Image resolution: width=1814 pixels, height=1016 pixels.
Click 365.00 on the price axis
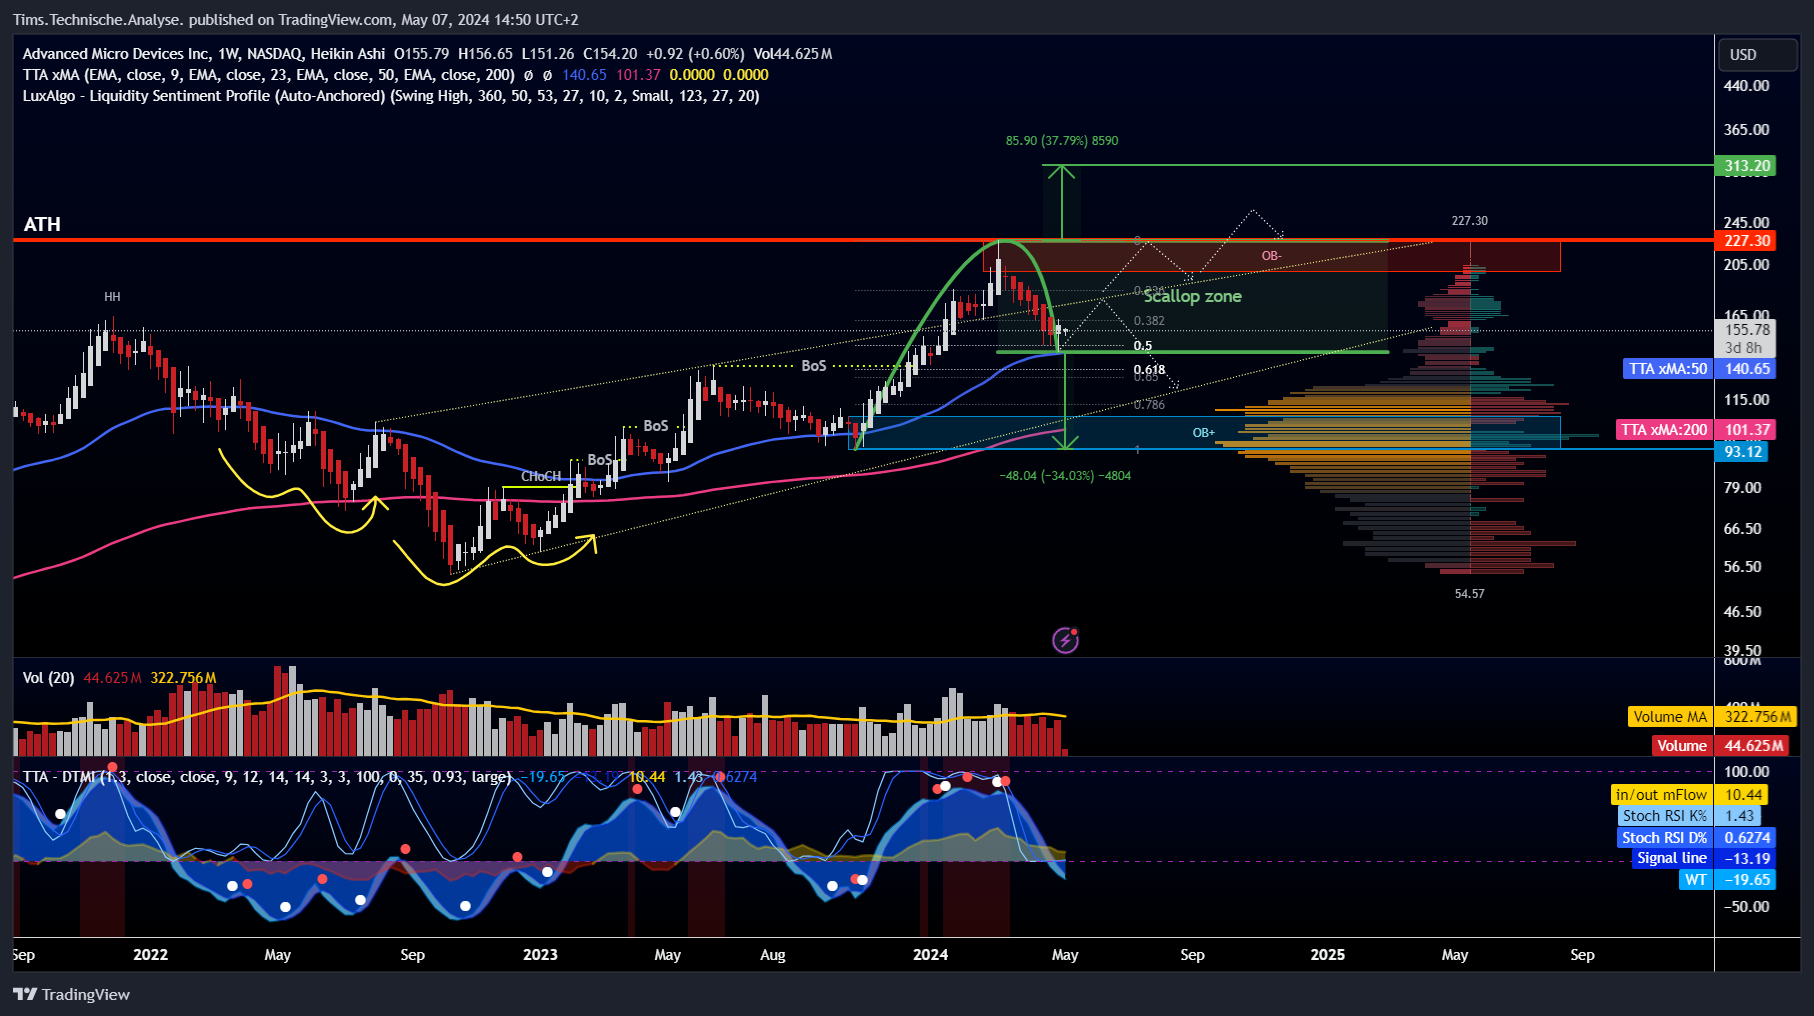click(x=1746, y=130)
